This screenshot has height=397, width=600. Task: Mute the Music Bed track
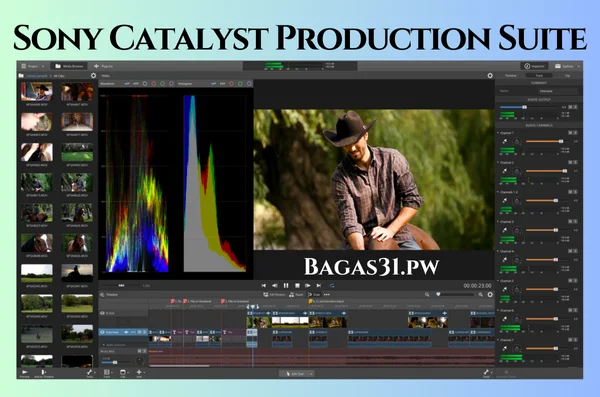139,351
